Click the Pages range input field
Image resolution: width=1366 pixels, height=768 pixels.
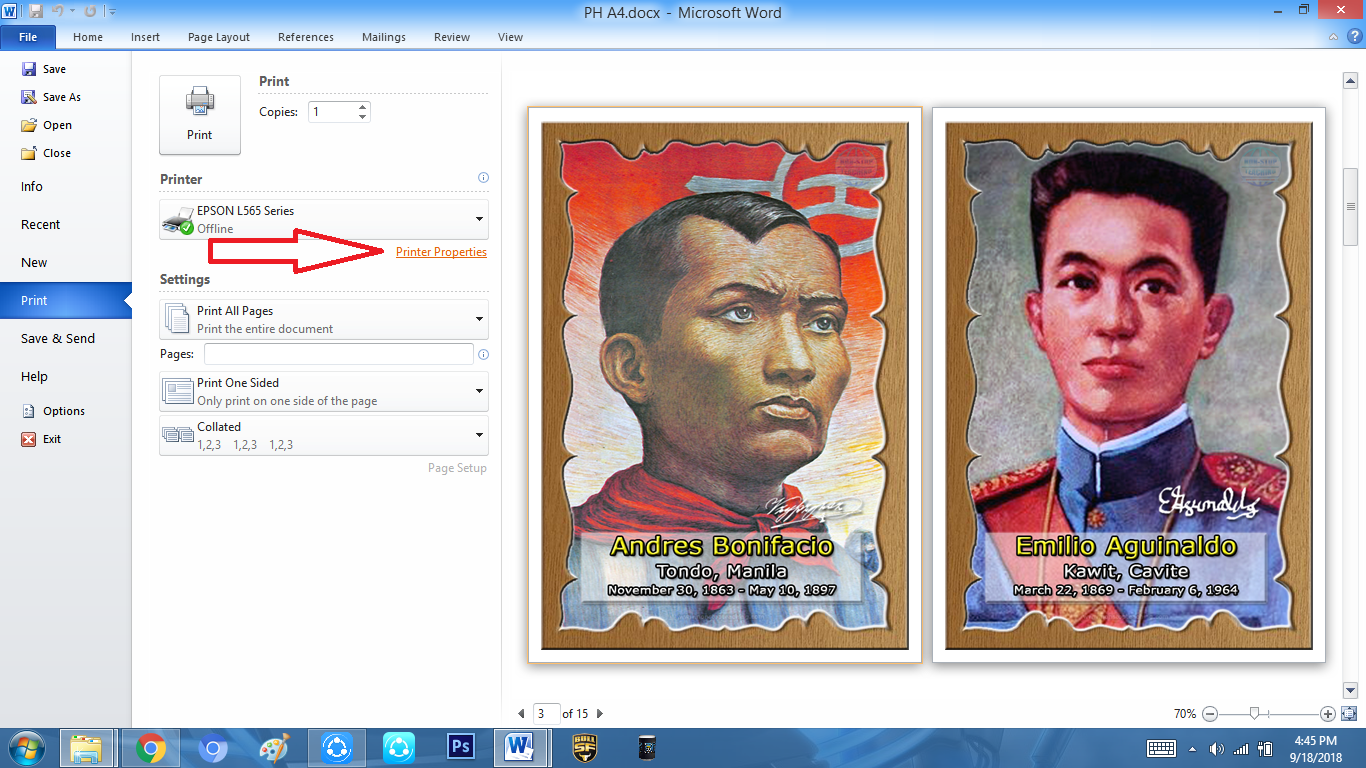pos(339,354)
